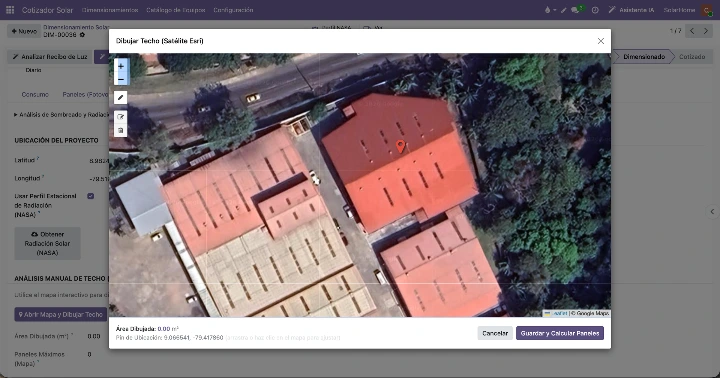
Task: Open the apps grid menu
Action: 10,10
